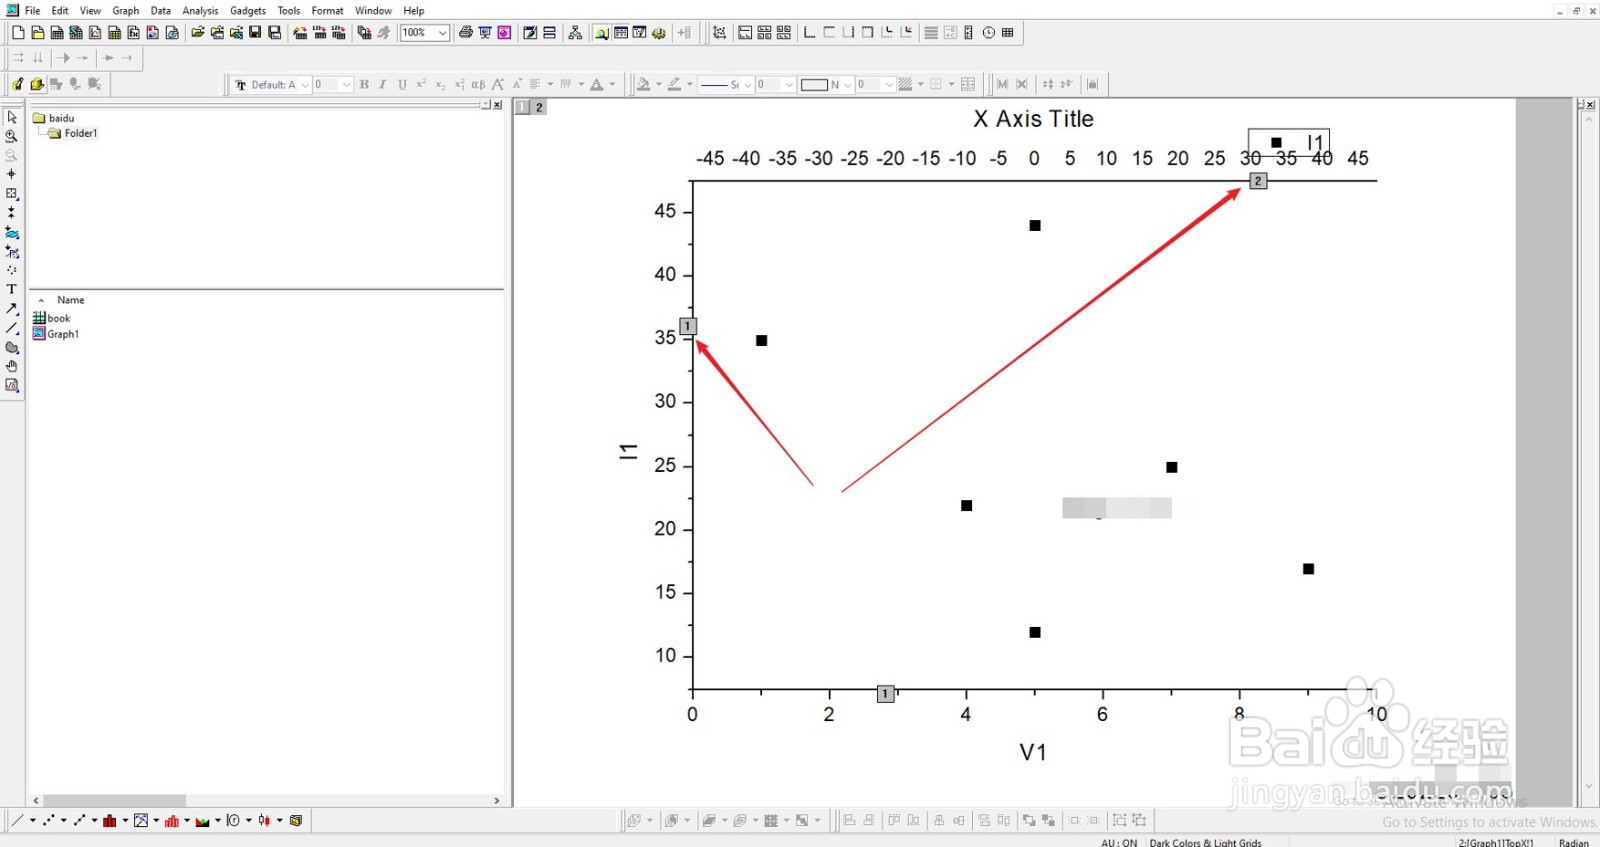The image size is (1600, 847).
Task: Select Graph1 in project list
Action: pyautogui.click(x=56, y=334)
